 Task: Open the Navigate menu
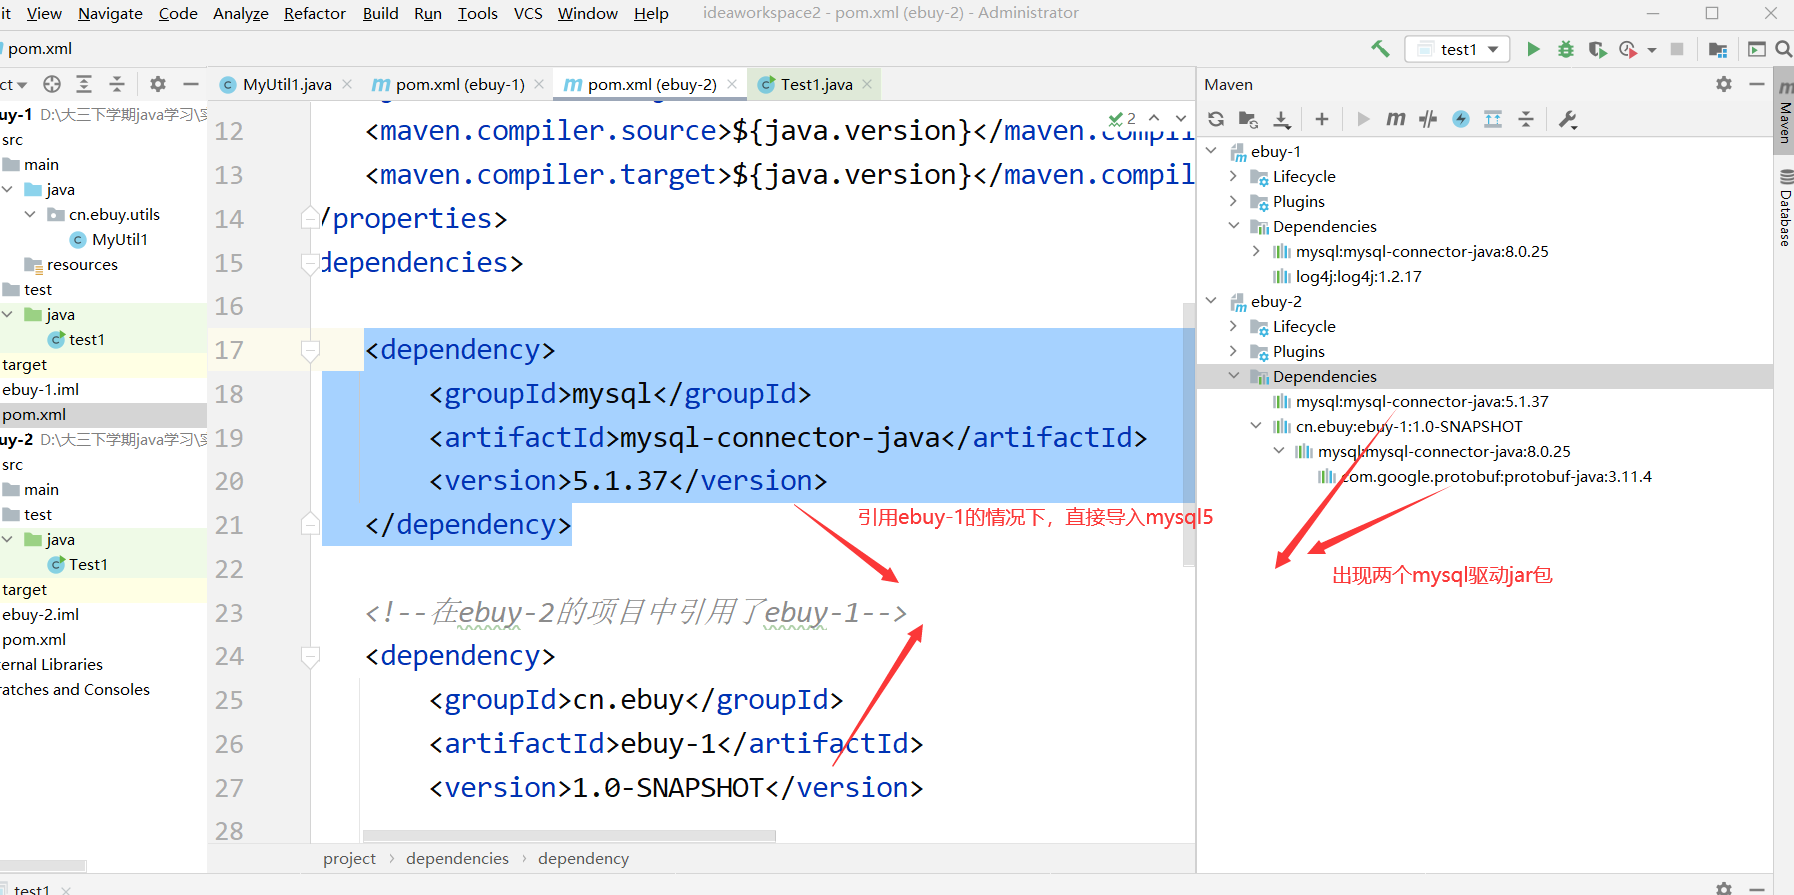pyautogui.click(x=110, y=13)
